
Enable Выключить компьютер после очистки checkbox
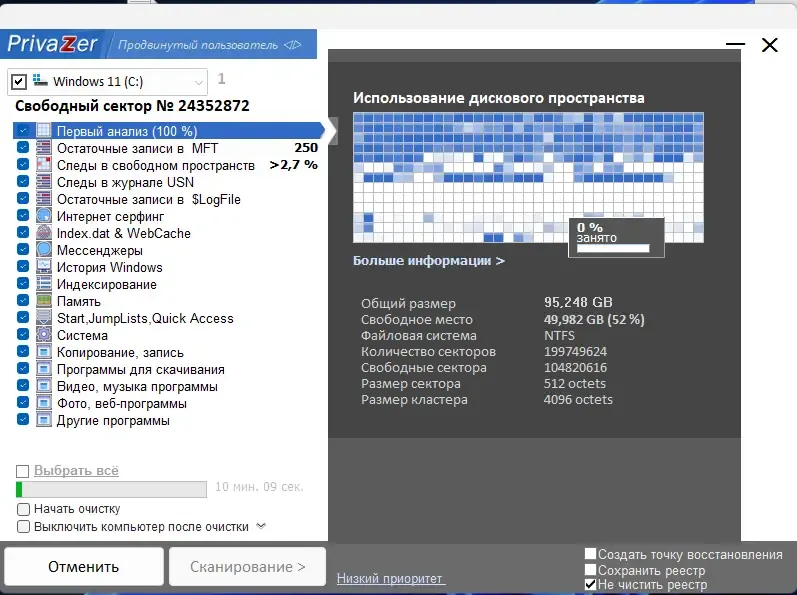pyautogui.click(x=23, y=526)
